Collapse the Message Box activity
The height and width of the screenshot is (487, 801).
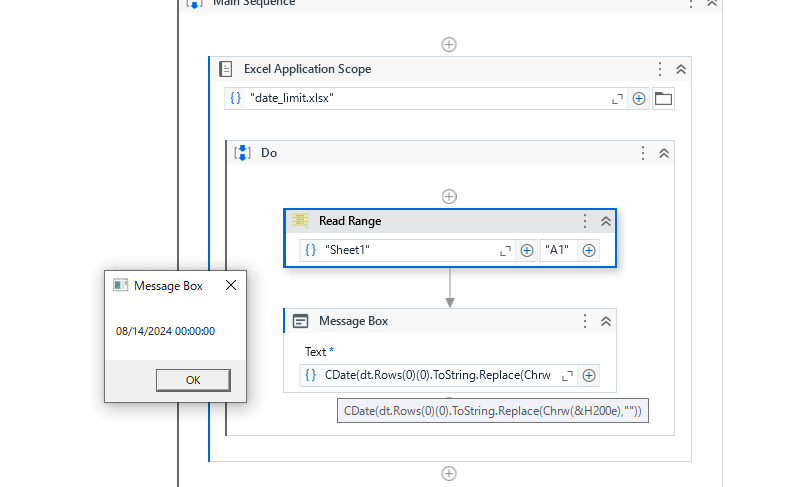tap(606, 321)
